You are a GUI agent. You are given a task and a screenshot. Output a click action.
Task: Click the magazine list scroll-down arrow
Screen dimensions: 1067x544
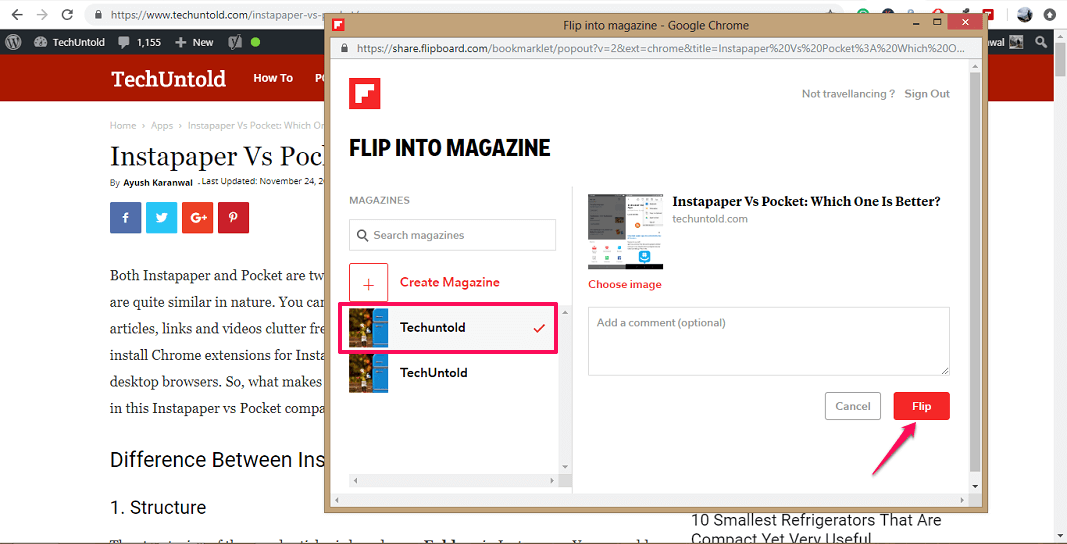(564, 466)
